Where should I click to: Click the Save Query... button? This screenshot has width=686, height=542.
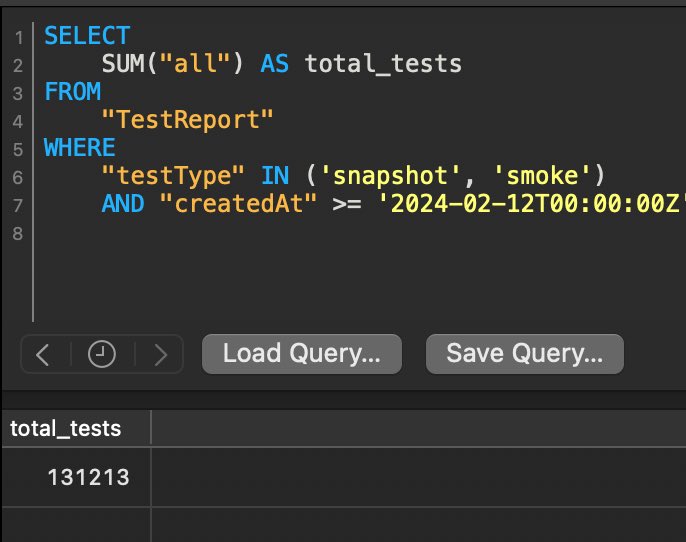click(x=525, y=354)
